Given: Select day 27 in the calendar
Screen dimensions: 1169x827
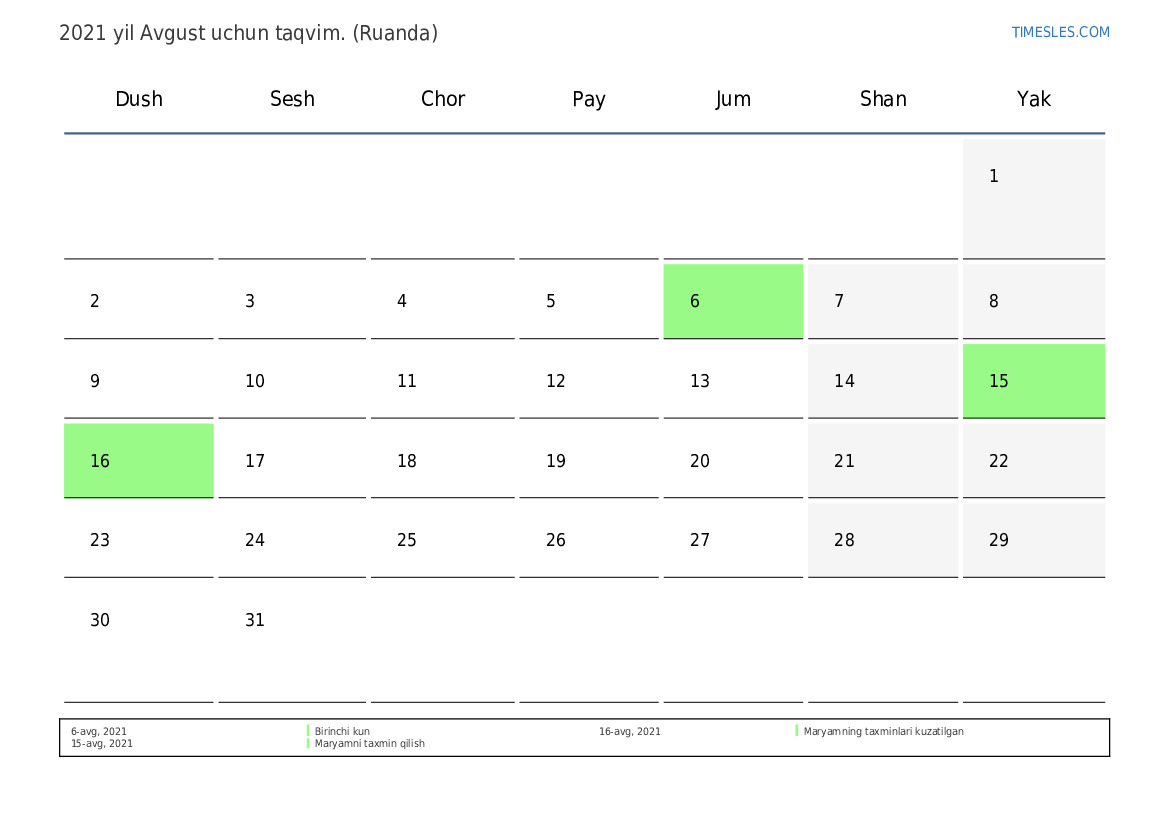Looking at the screenshot, I should tap(734, 540).
